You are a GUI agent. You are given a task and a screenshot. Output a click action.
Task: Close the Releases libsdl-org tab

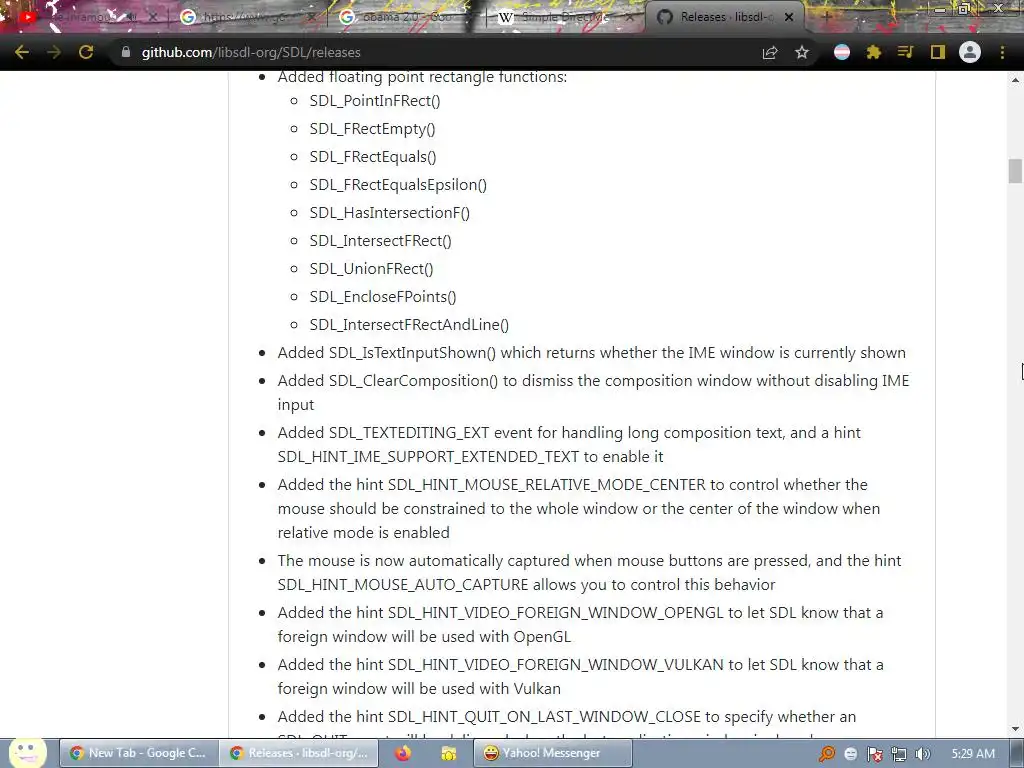point(789,17)
